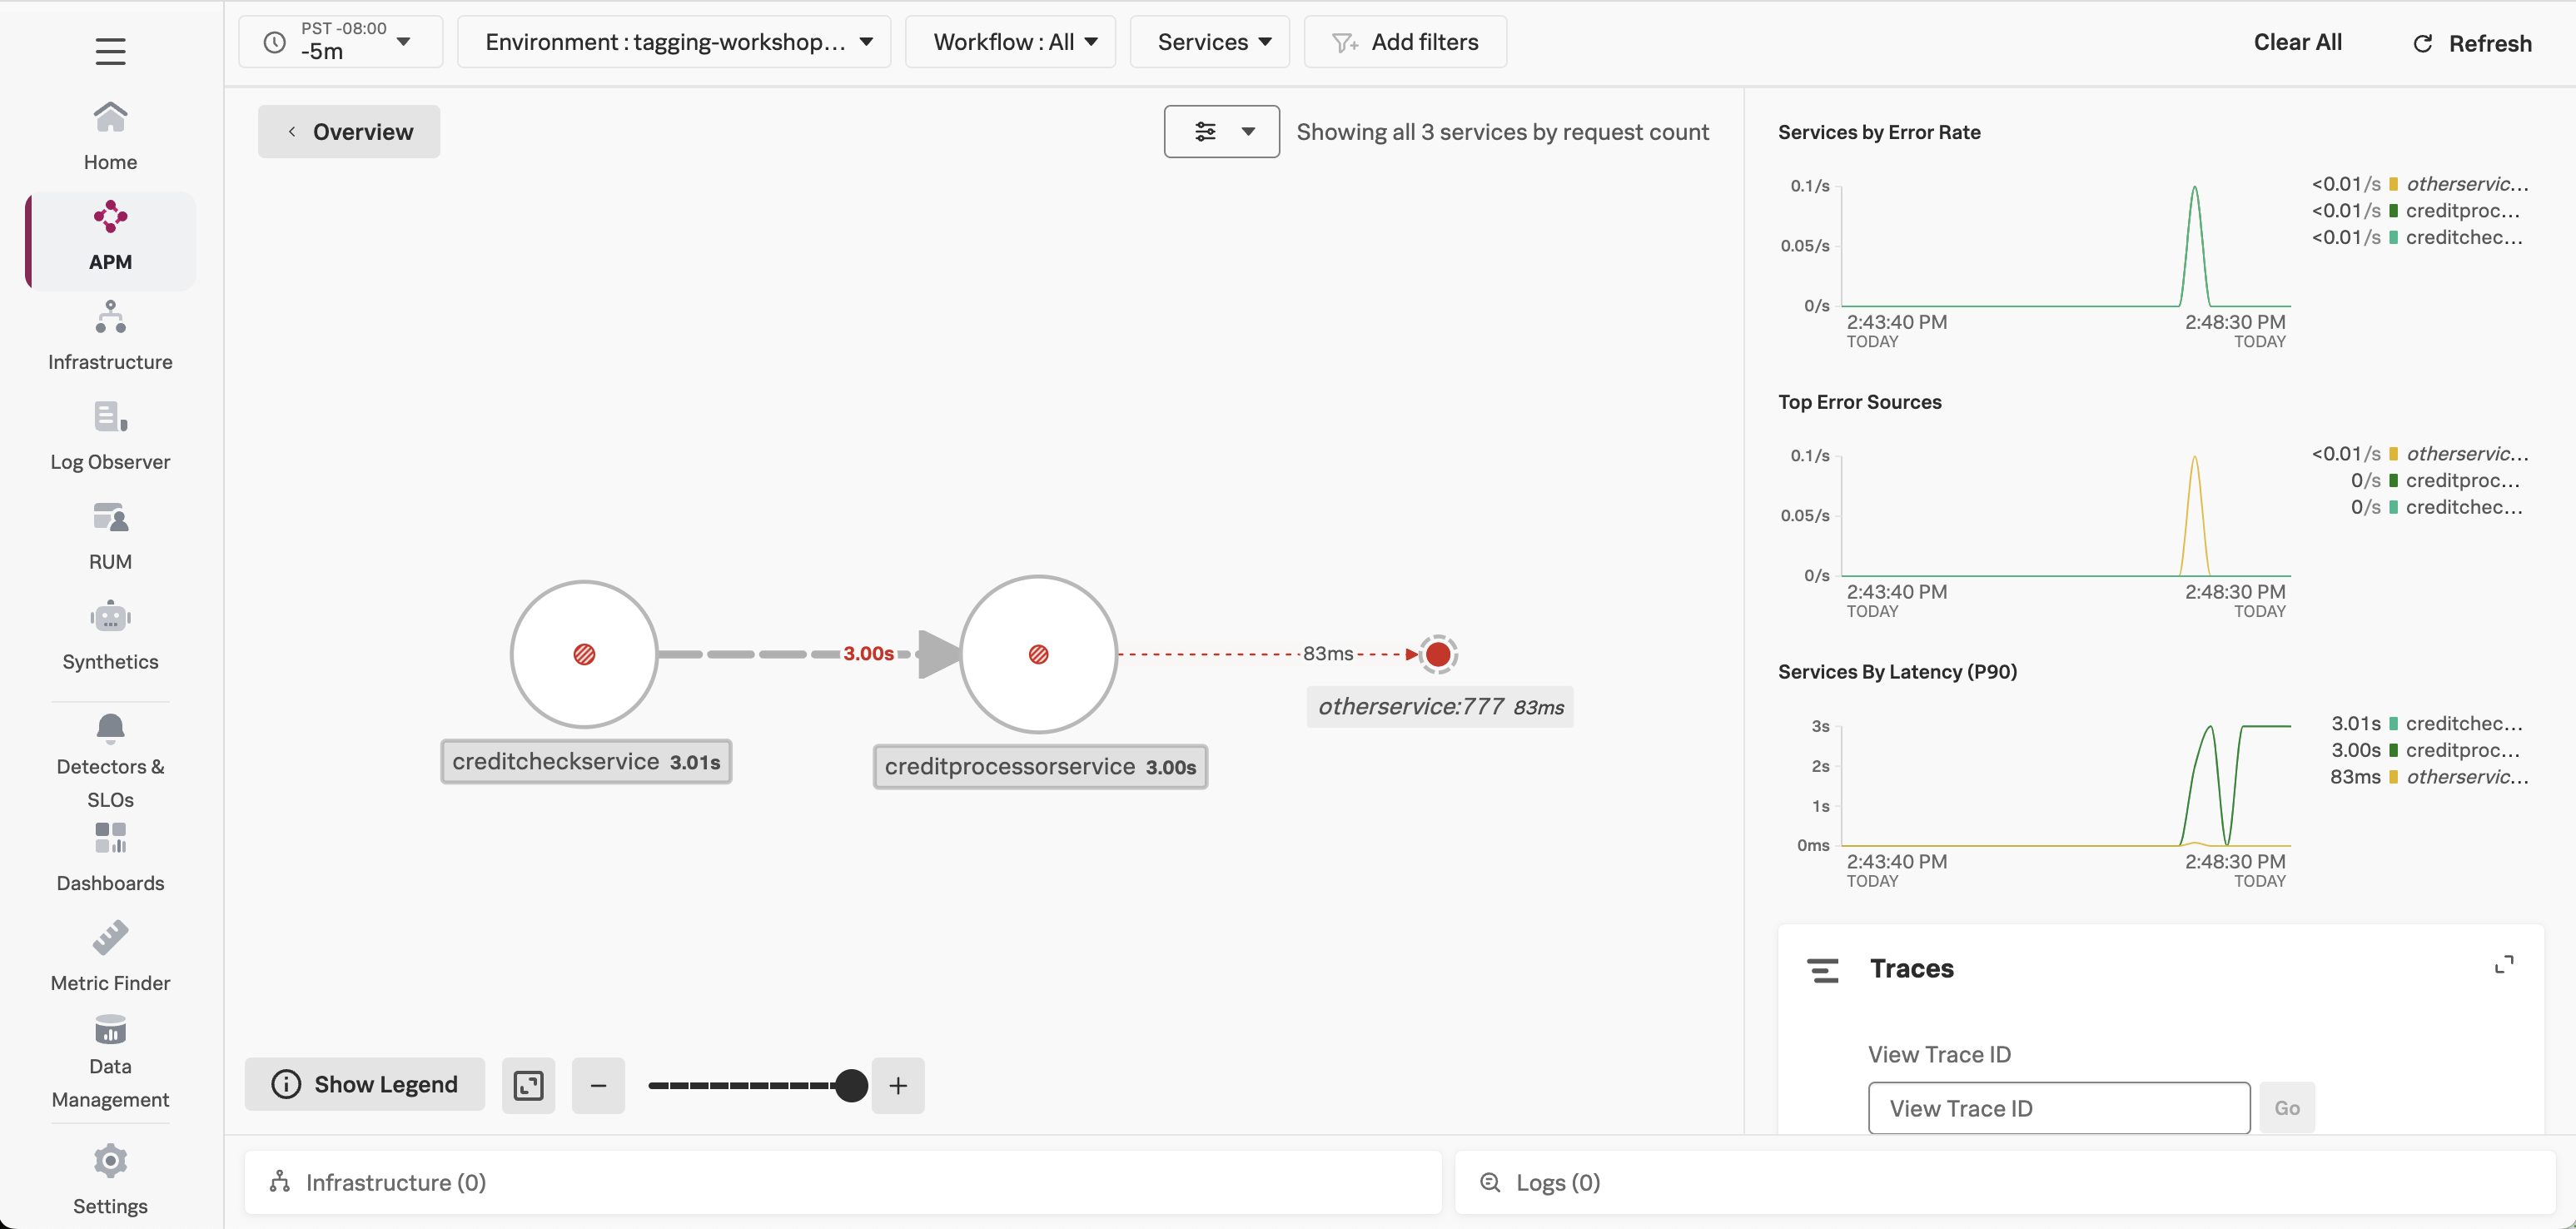This screenshot has height=1229, width=2576.
Task: Open the Workflow: All dropdown
Action: 1010,42
